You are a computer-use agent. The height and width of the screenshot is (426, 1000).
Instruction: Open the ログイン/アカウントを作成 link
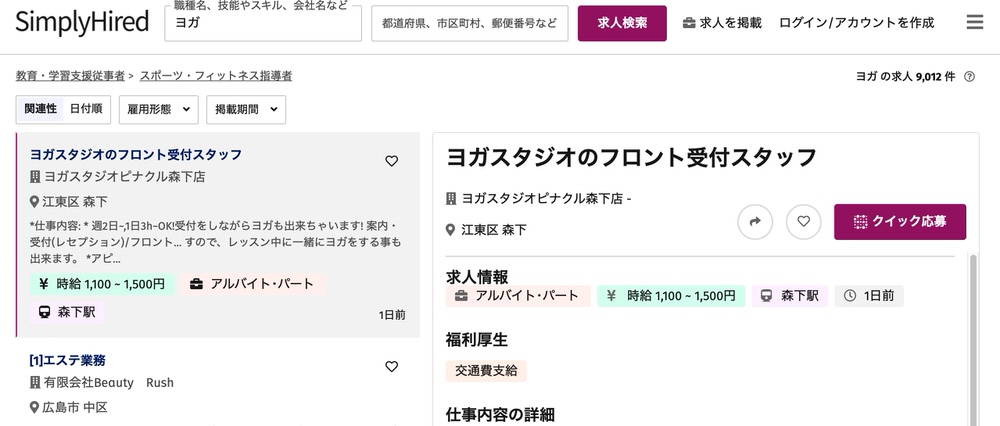(x=856, y=23)
